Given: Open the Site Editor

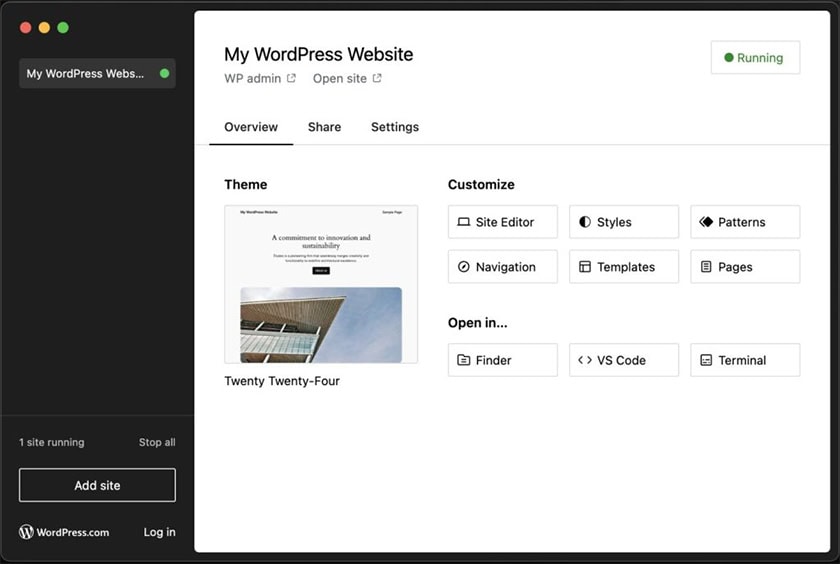Looking at the screenshot, I should click(502, 222).
